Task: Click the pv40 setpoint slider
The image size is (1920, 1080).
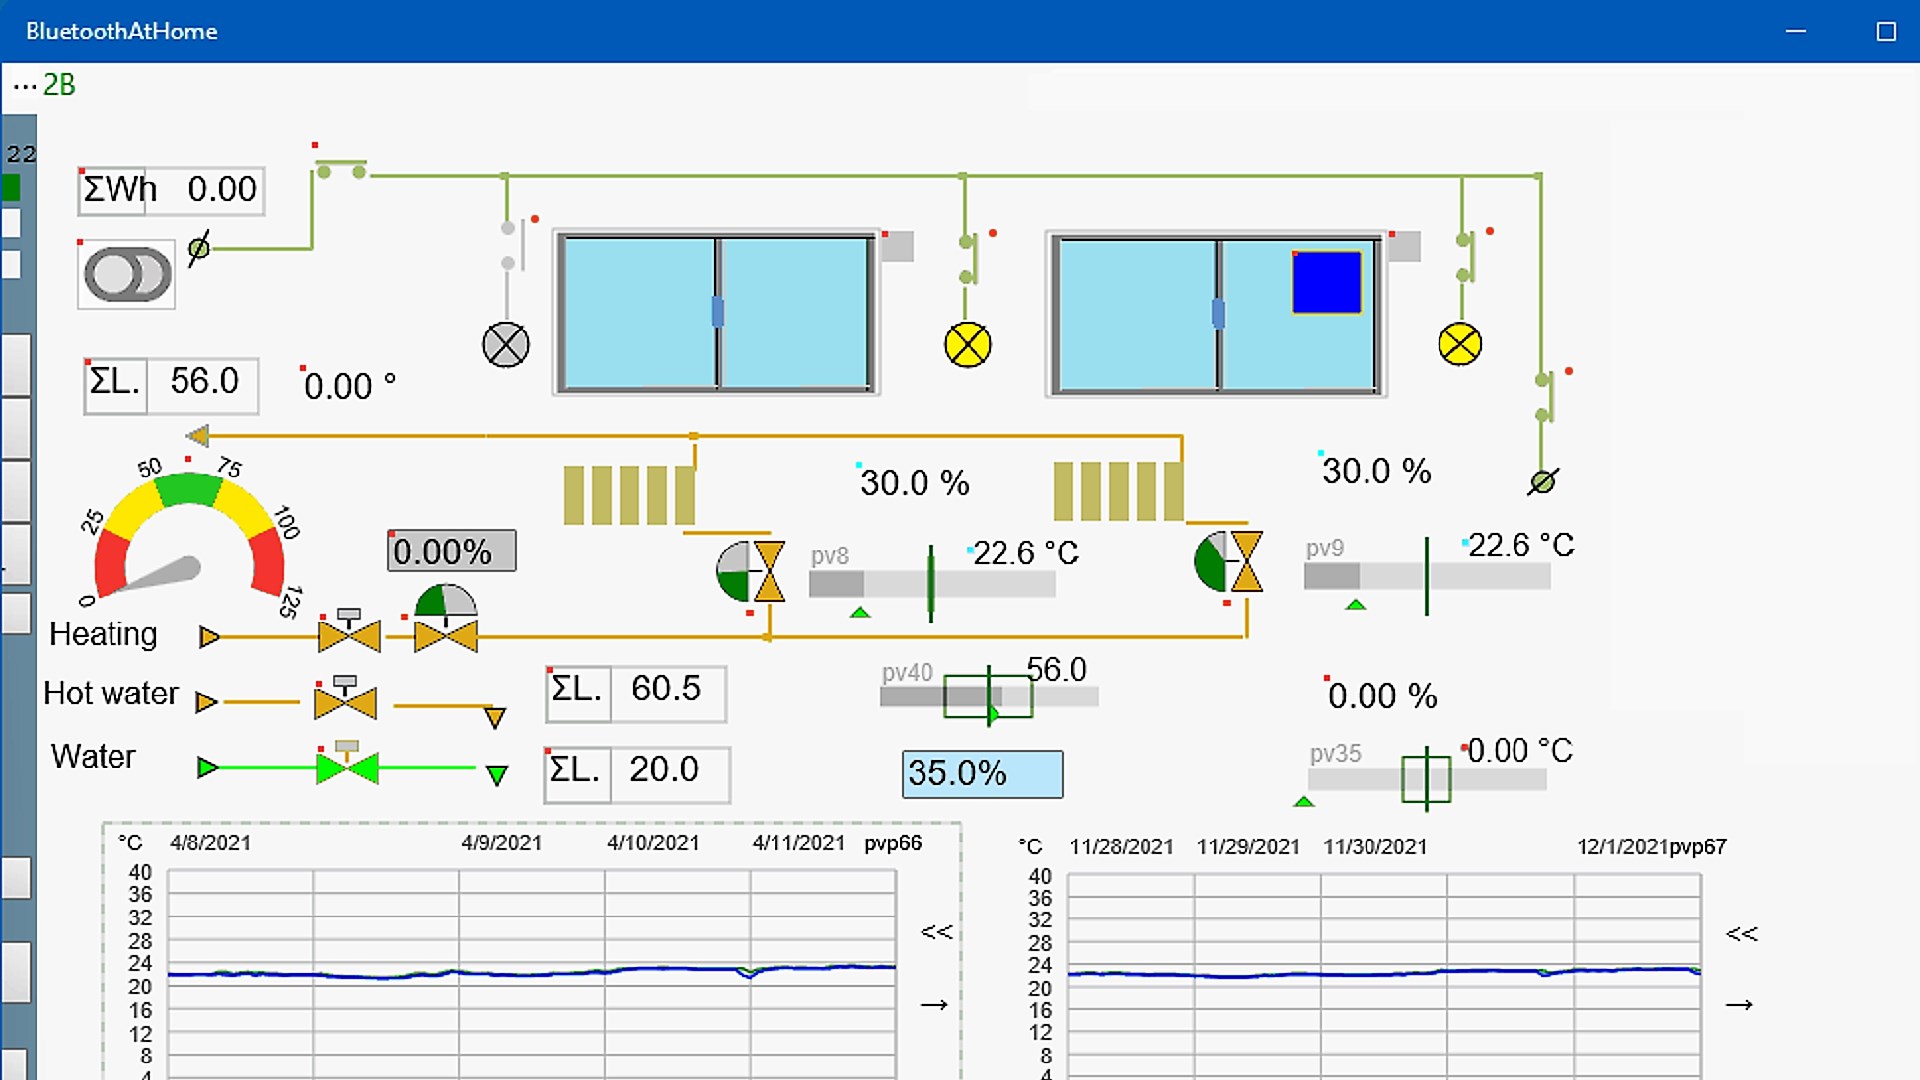Action: click(x=988, y=696)
